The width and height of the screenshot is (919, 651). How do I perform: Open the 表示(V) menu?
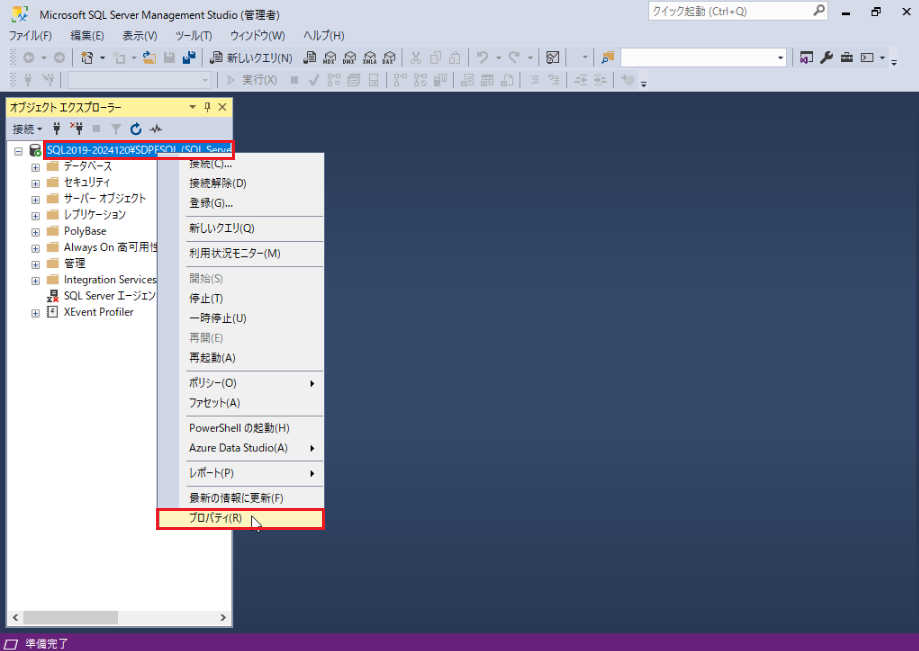139,36
